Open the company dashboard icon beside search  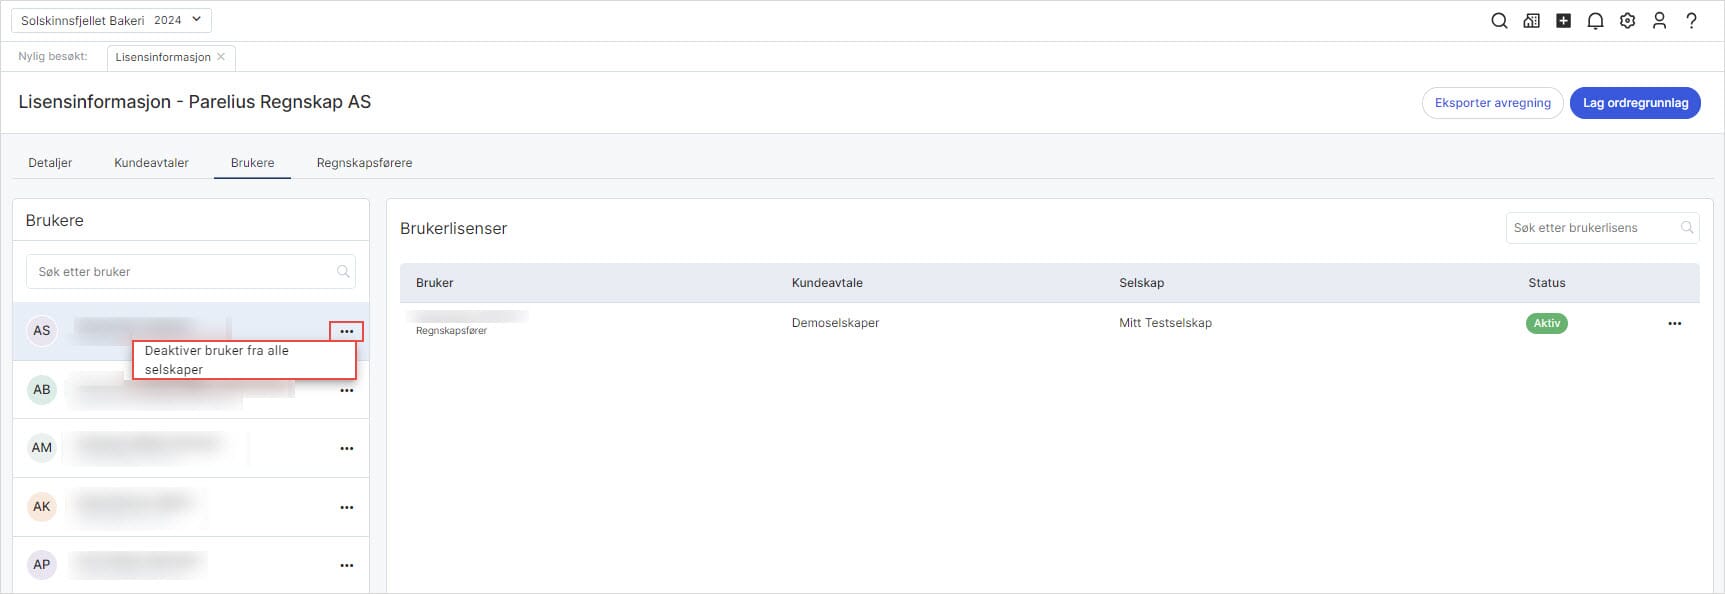[x=1531, y=21]
